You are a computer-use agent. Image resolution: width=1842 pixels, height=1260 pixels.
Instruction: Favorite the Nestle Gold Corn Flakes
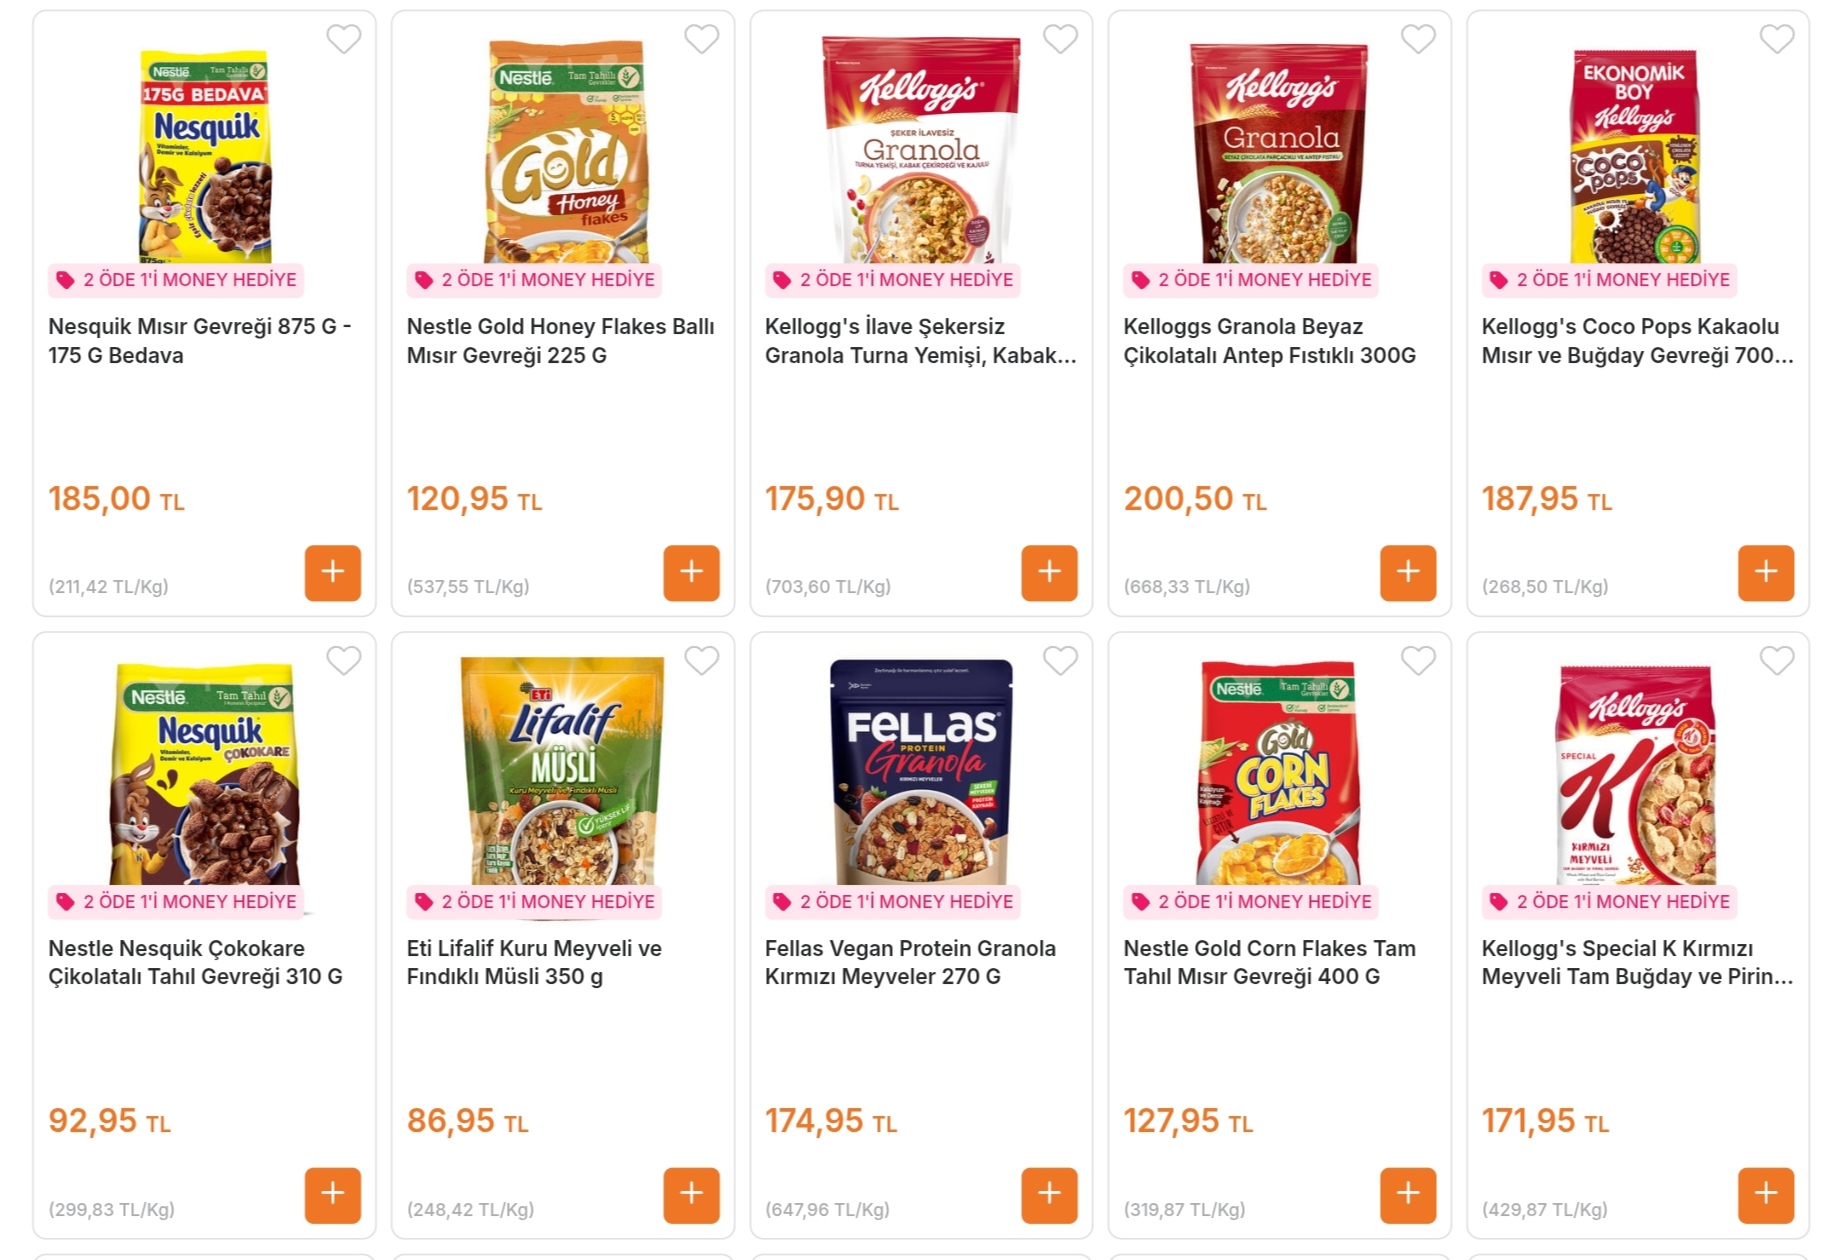pos(1418,661)
